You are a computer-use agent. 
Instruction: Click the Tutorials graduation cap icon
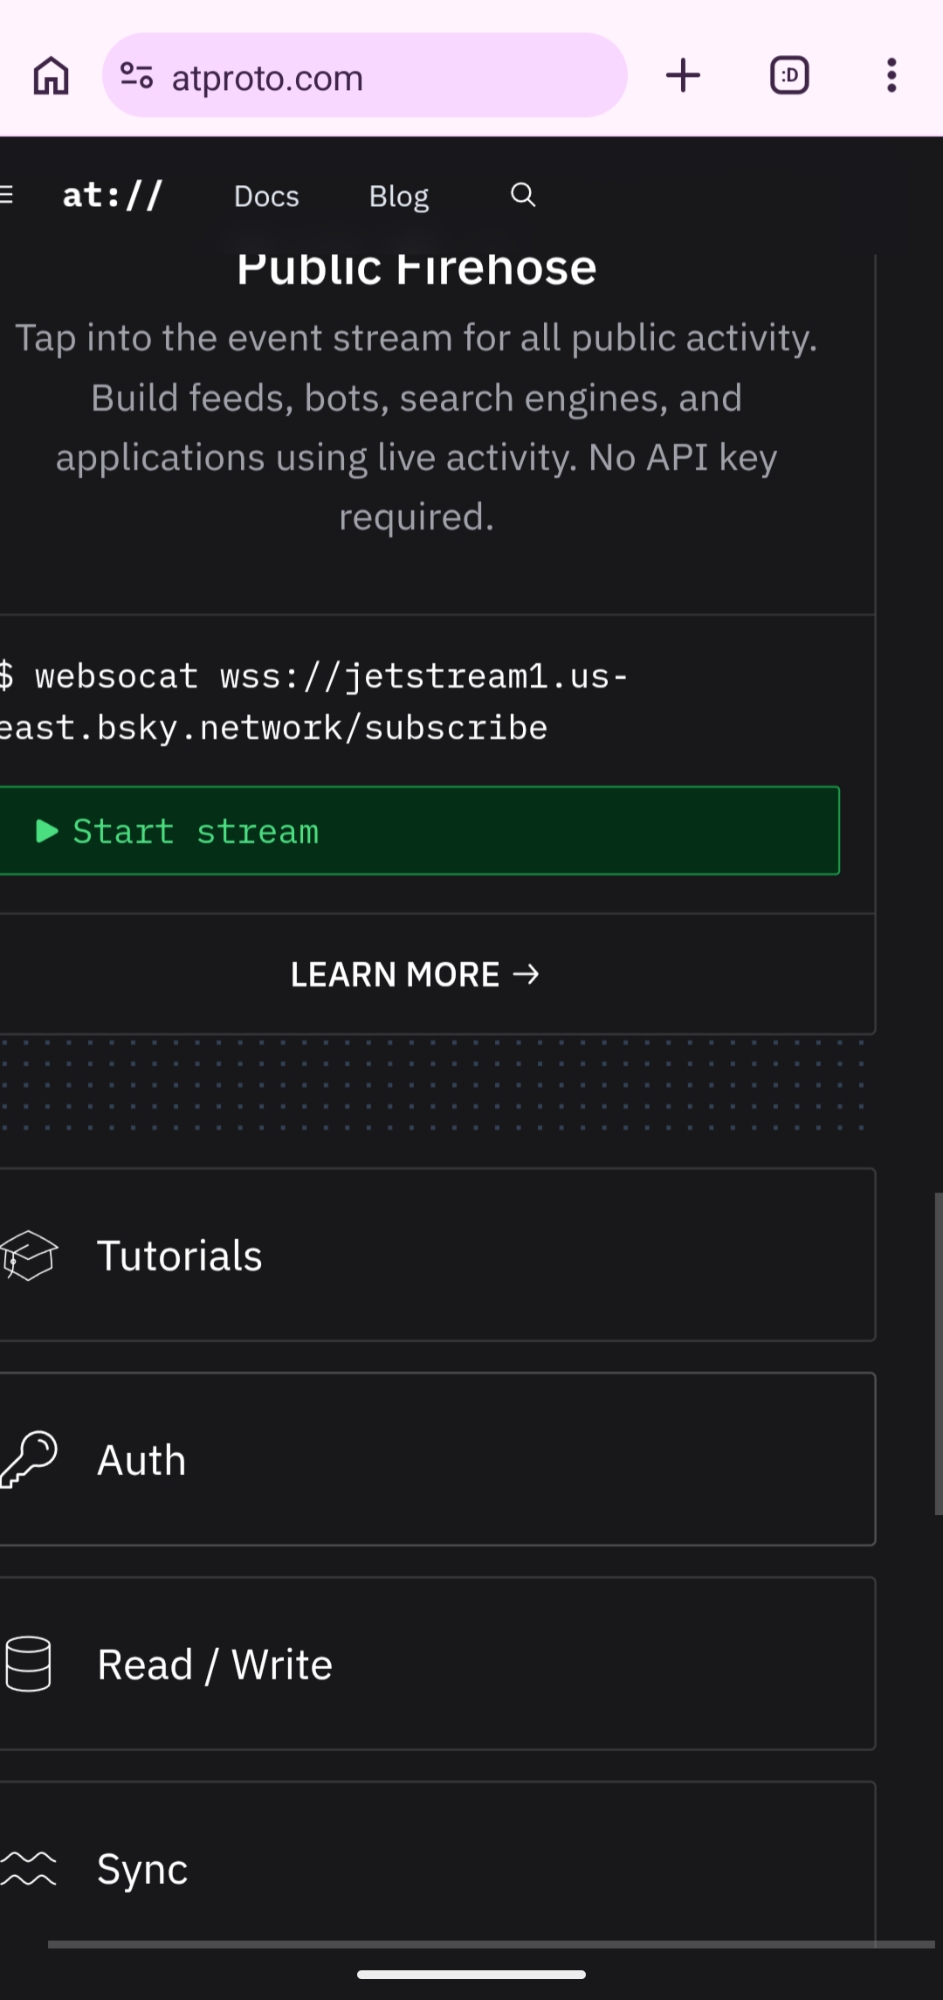(x=29, y=1255)
